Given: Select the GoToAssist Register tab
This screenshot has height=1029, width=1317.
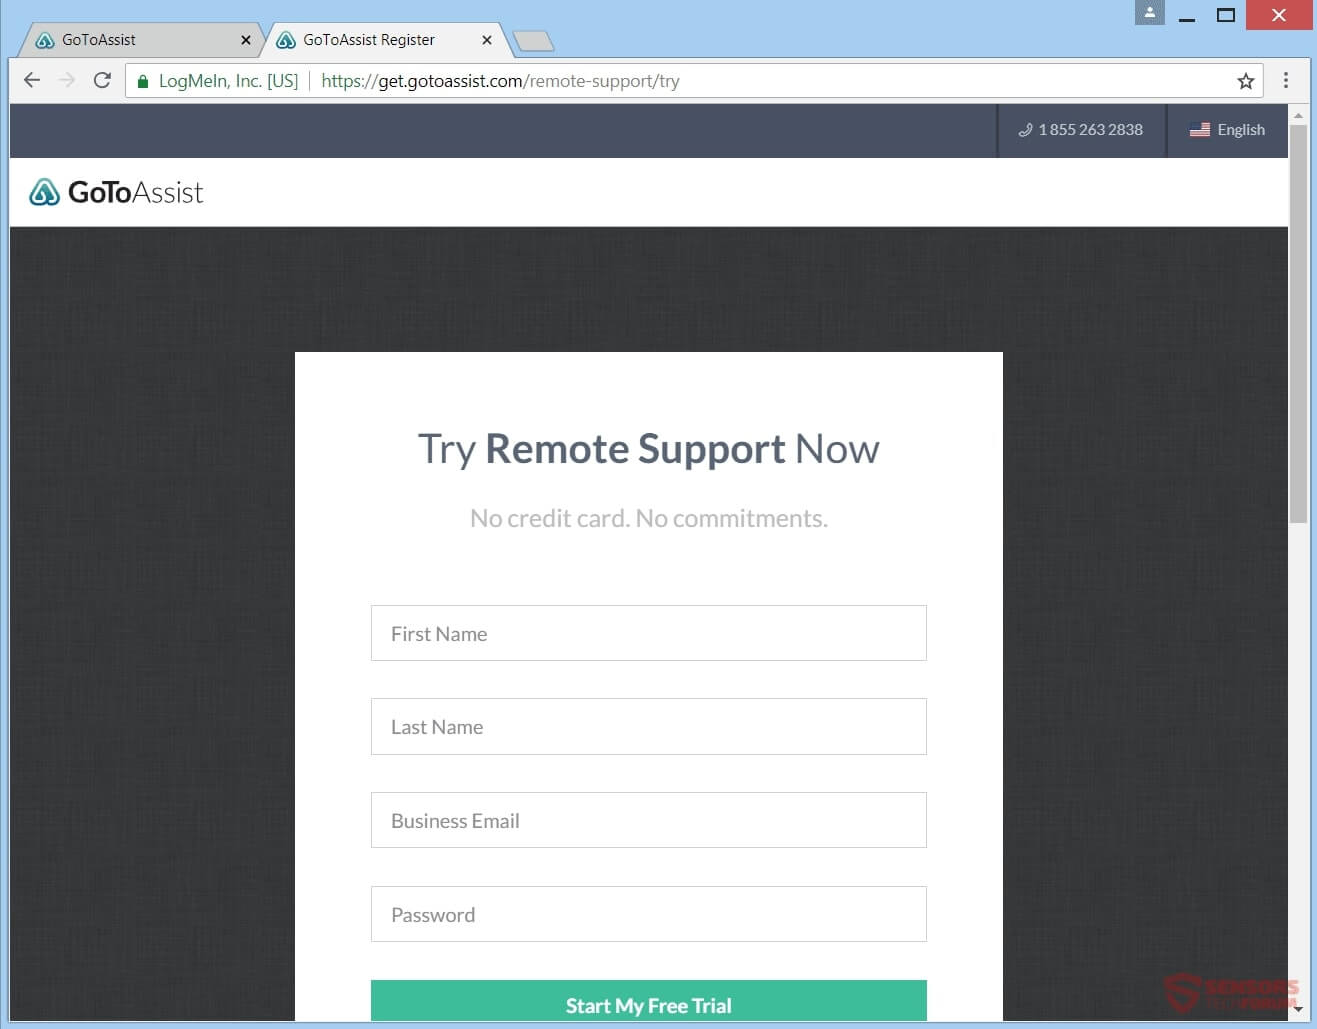Looking at the screenshot, I should 370,40.
